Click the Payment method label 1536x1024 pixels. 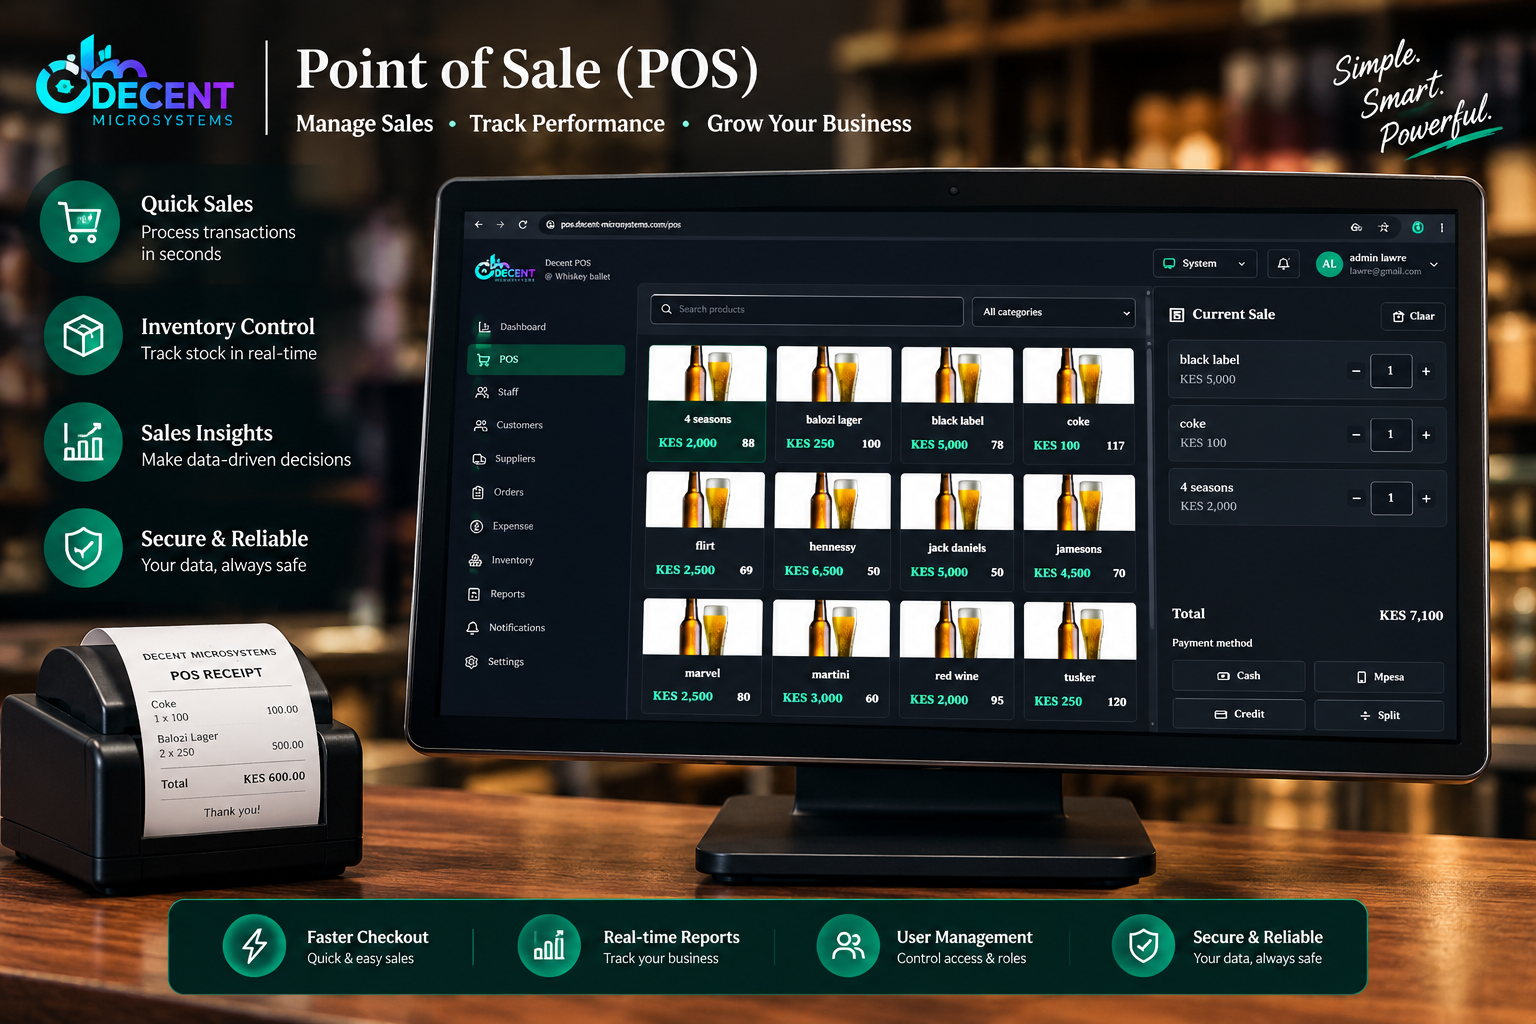coord(1212,643)
